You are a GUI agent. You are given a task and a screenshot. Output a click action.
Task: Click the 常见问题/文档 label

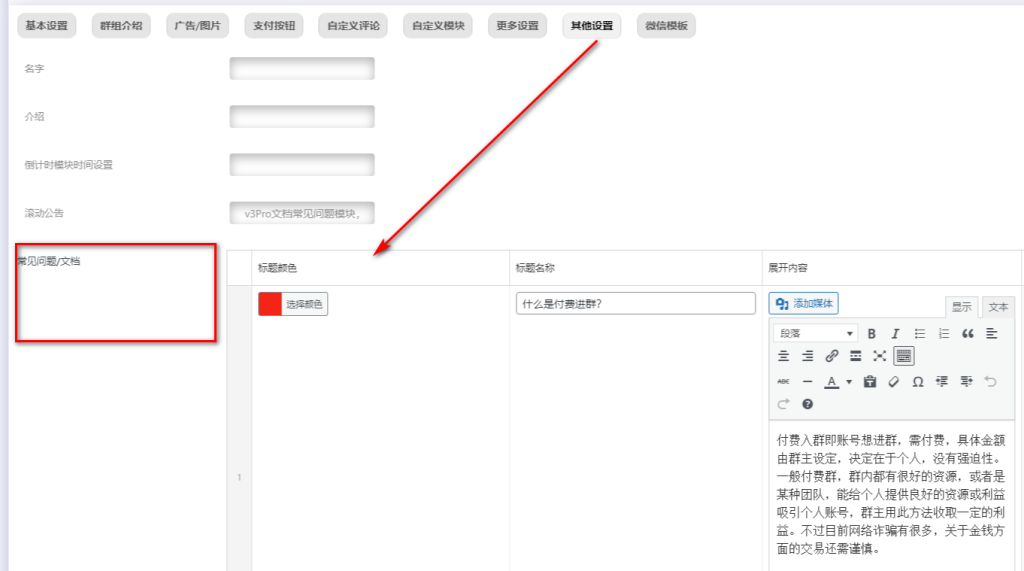point(49,261)
